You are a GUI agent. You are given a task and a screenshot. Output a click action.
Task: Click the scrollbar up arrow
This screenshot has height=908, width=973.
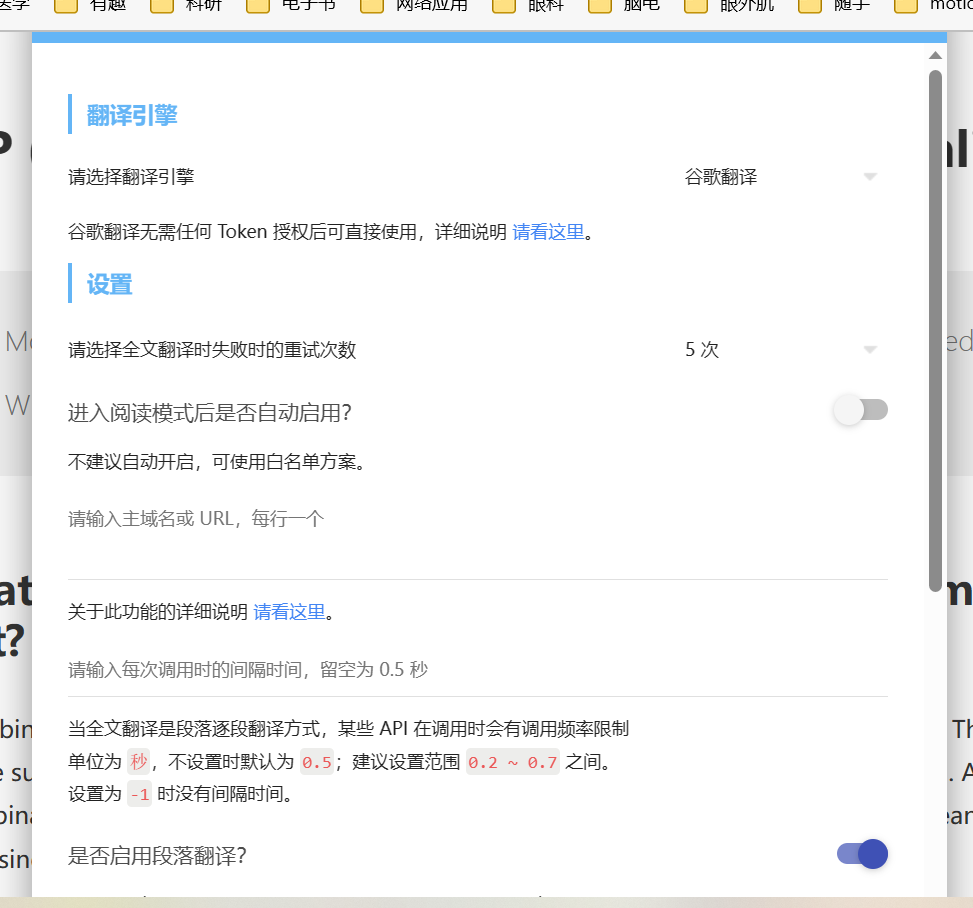click(934, 53)
